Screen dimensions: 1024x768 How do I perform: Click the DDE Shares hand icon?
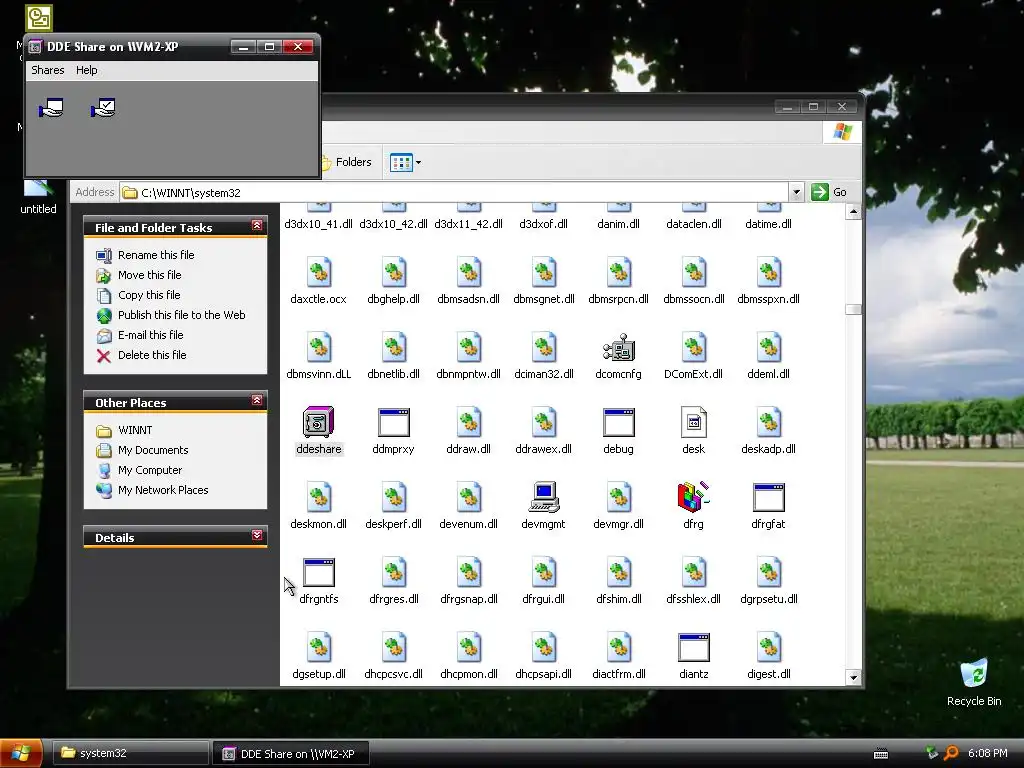[51, 108]
